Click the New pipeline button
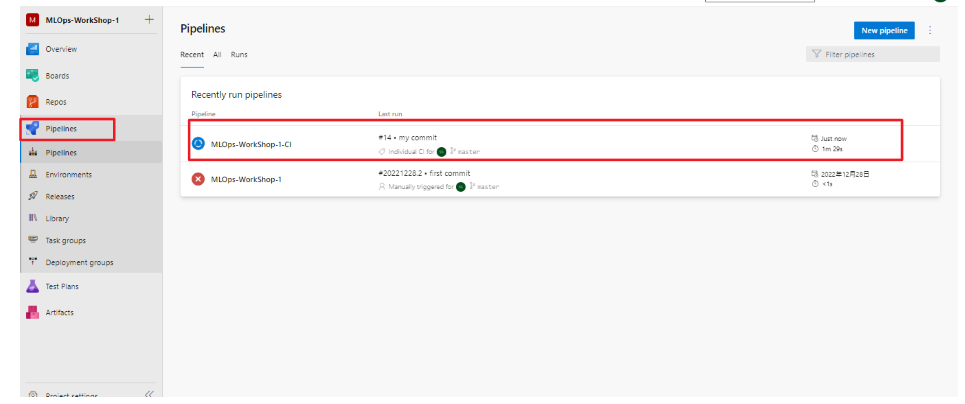965x404 pixels. coord(884,30)
